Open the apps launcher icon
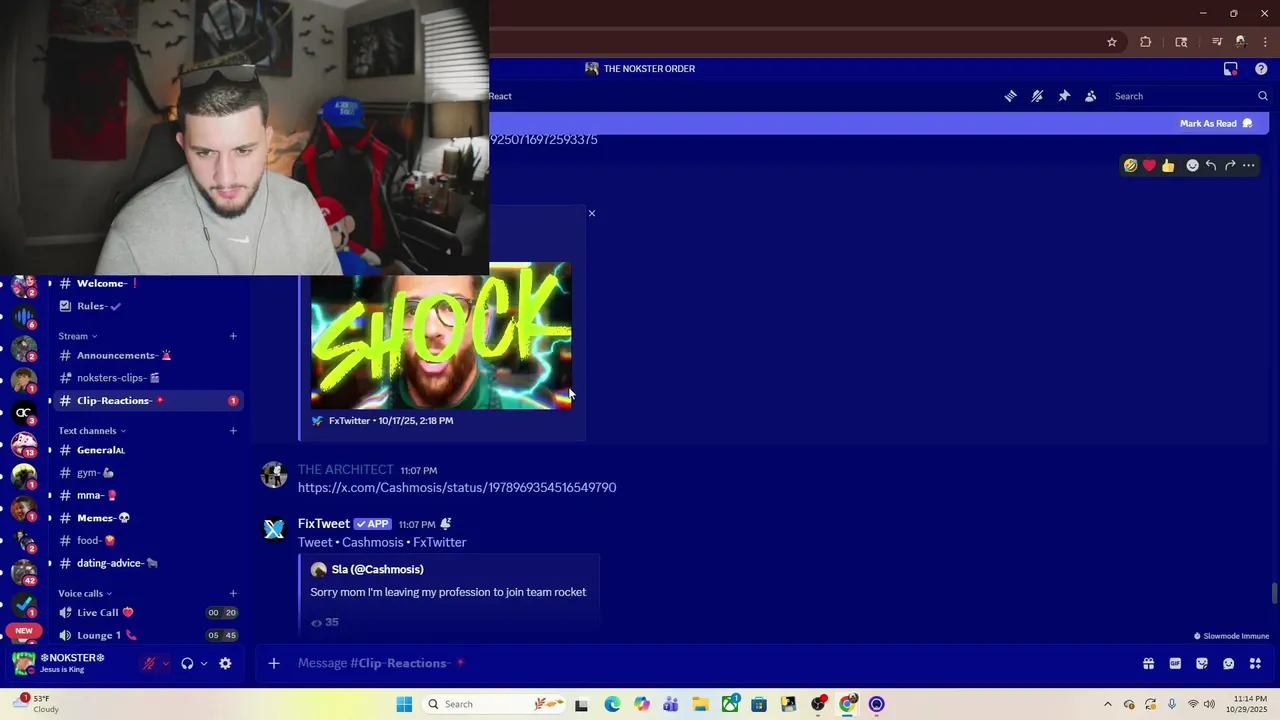The height and width of the screenshot is (720, 1280). (1255, 663)
